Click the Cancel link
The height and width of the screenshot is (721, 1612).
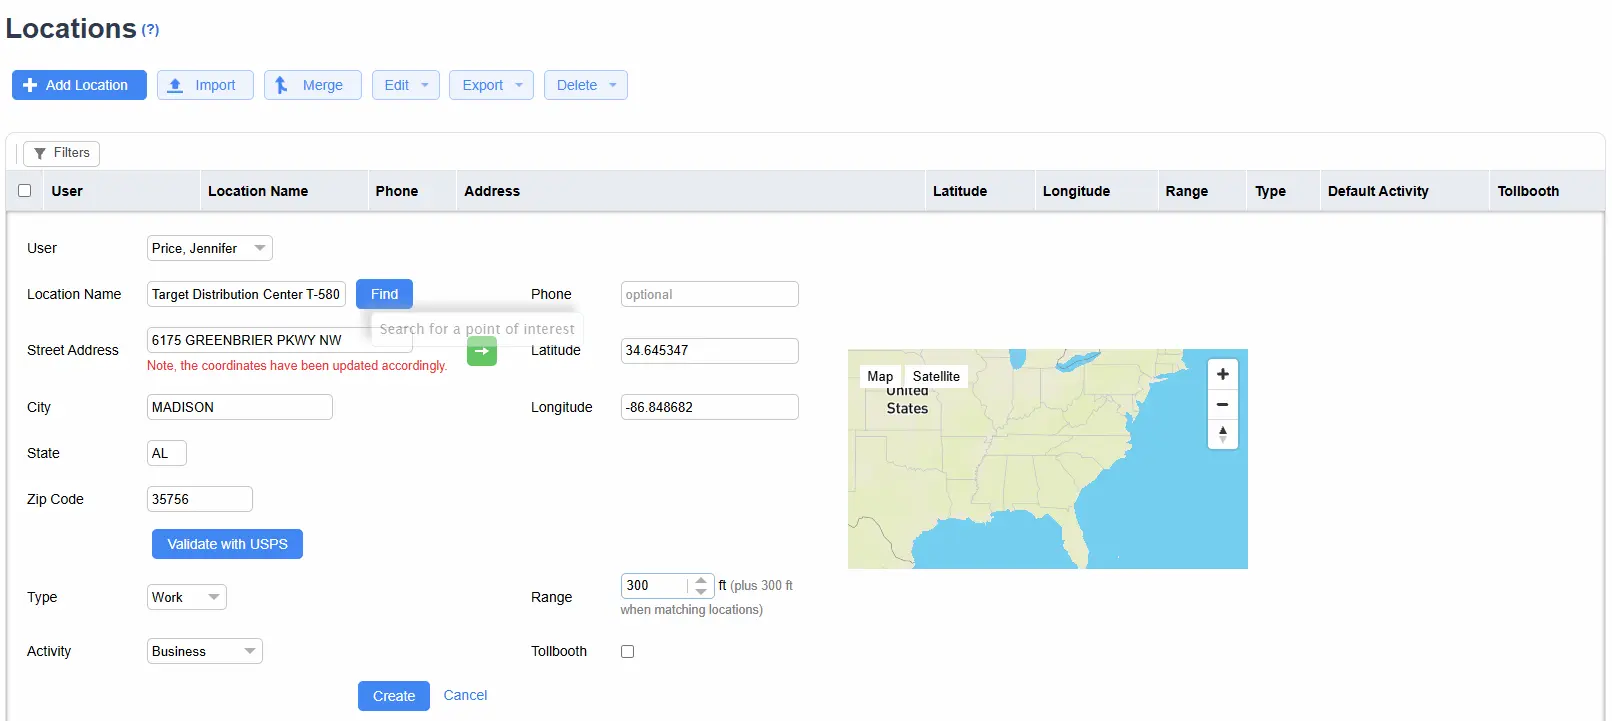(465, 695)
